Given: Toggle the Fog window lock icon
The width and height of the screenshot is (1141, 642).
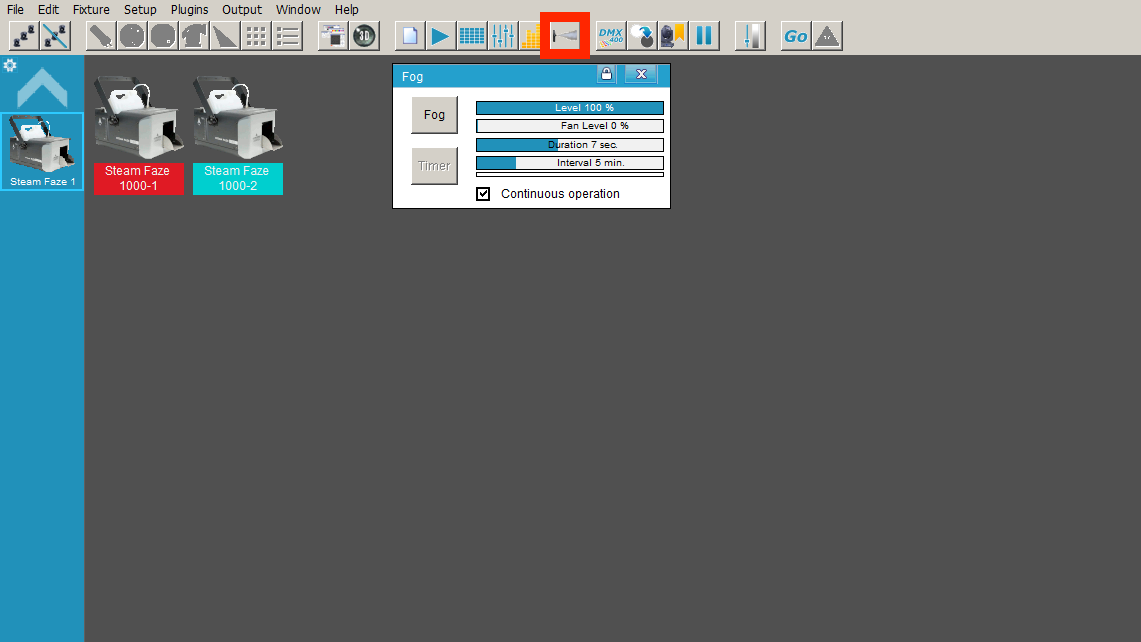Looking at the screenshot, I should click(606, 74).
